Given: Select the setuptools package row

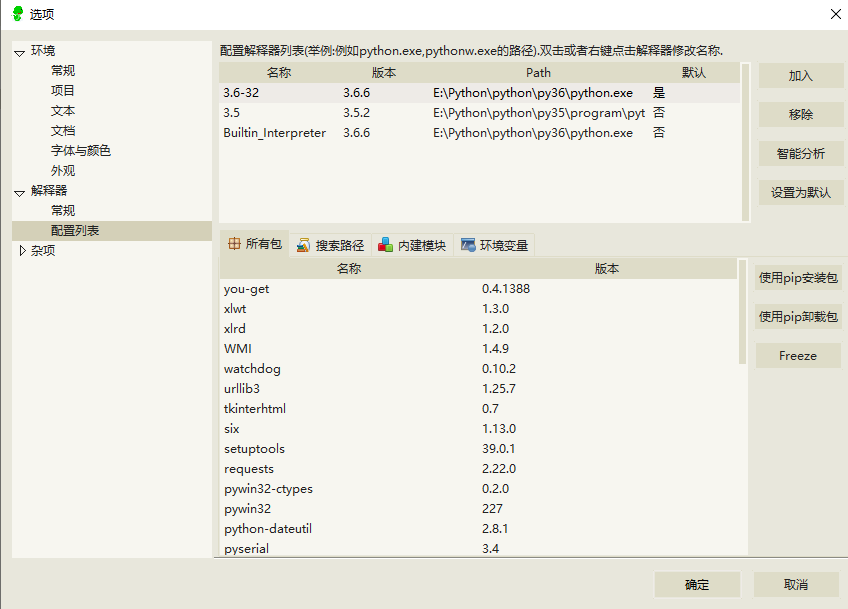Looking at the screenshot, I should [479, 449].
